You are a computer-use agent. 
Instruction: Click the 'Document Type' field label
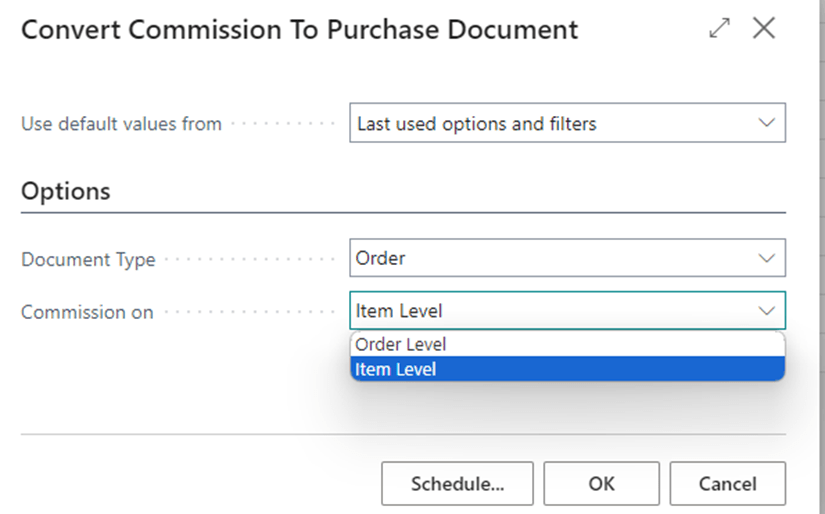(88, 259)
